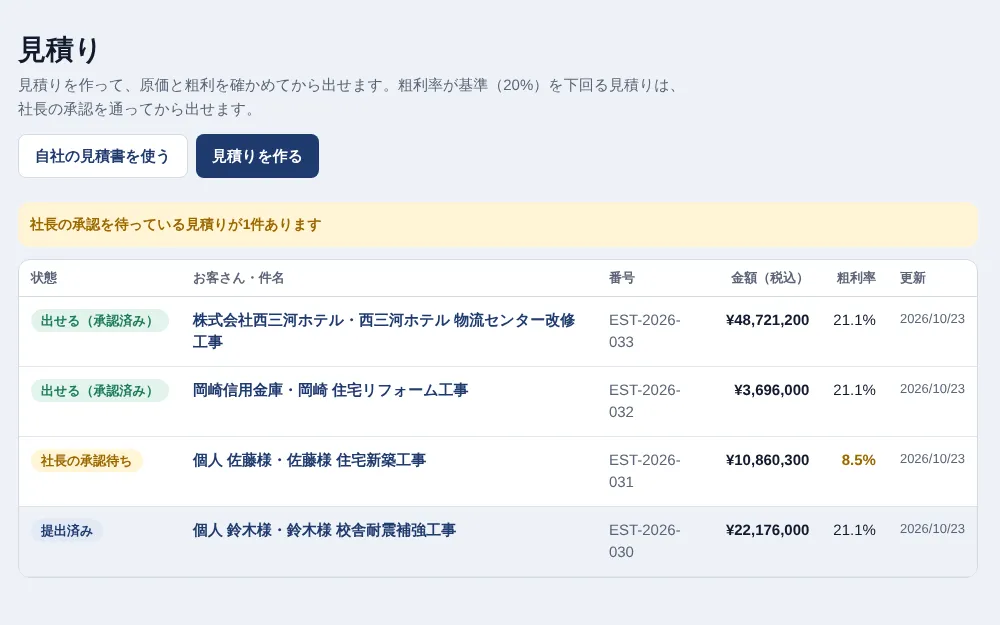
Task: Click the 提出済み status badge
Action: click(x=67, y=531)
